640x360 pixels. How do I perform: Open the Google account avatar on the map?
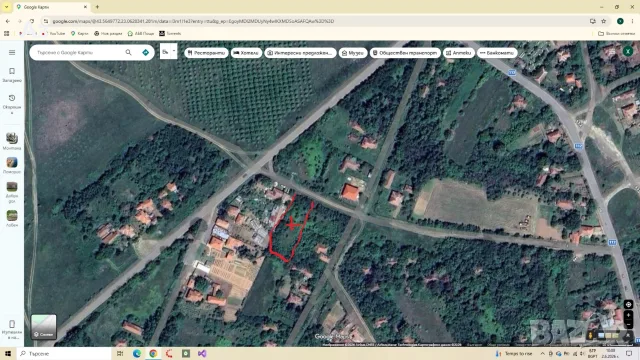click(628, 51)
